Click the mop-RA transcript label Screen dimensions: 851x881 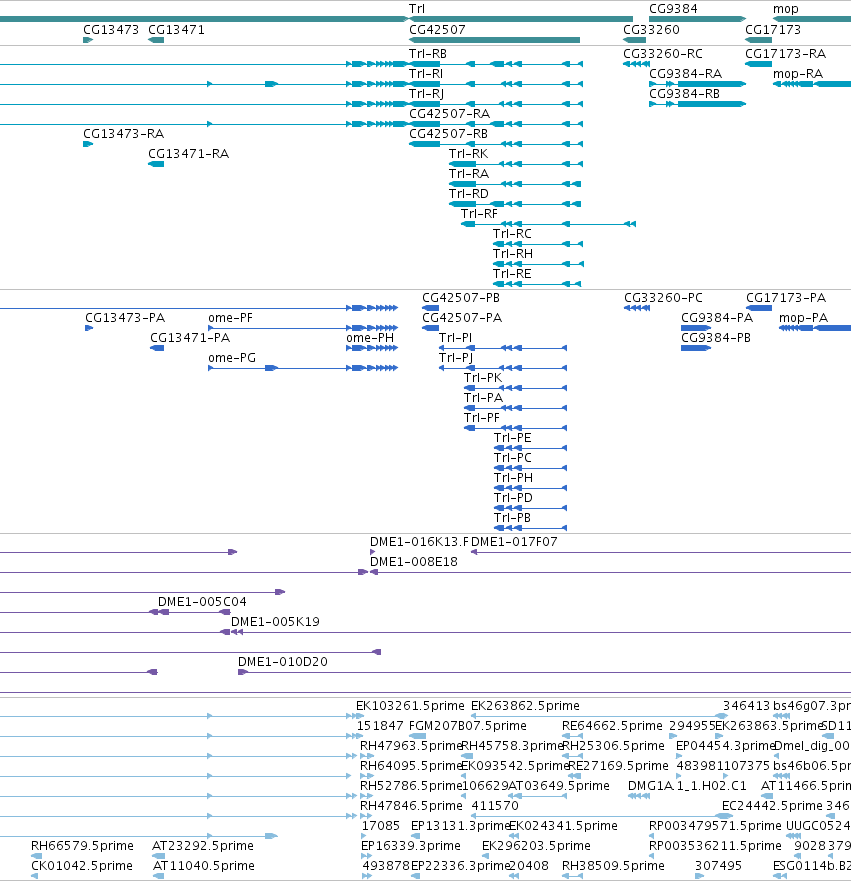coord(798,74)
